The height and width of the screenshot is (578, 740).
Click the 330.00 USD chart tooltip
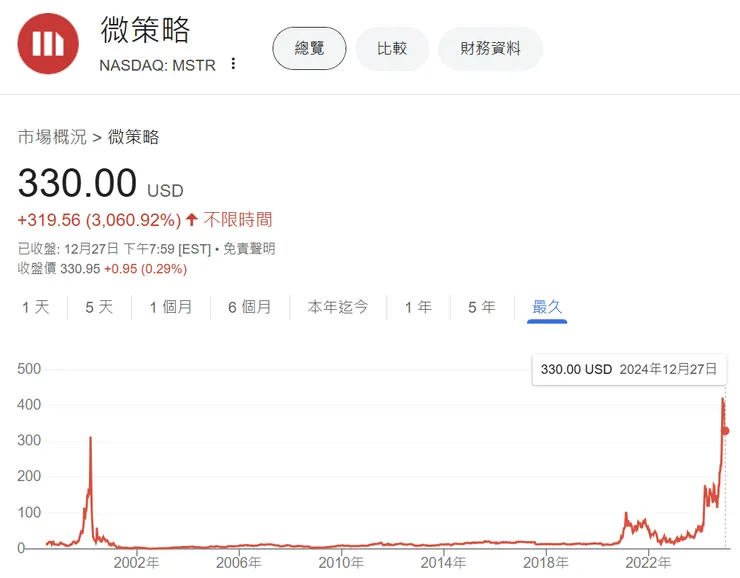click(x=629, y=369)
